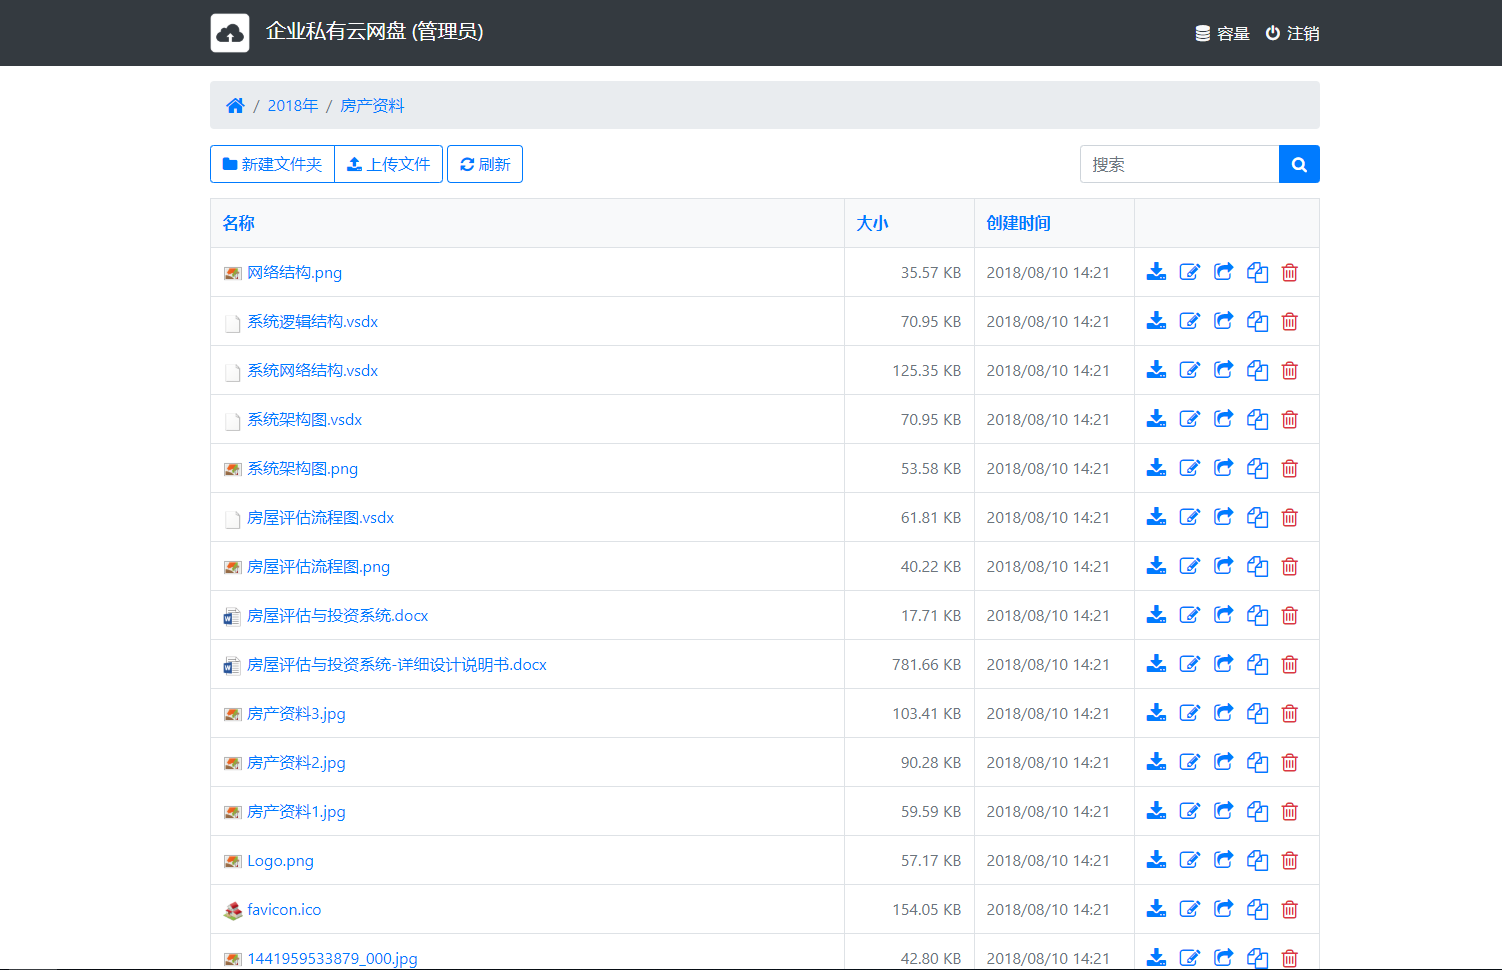1502x970 pixels.
Task: Delete the 系统架构图.png file
Action: (x=1290, y=469)
